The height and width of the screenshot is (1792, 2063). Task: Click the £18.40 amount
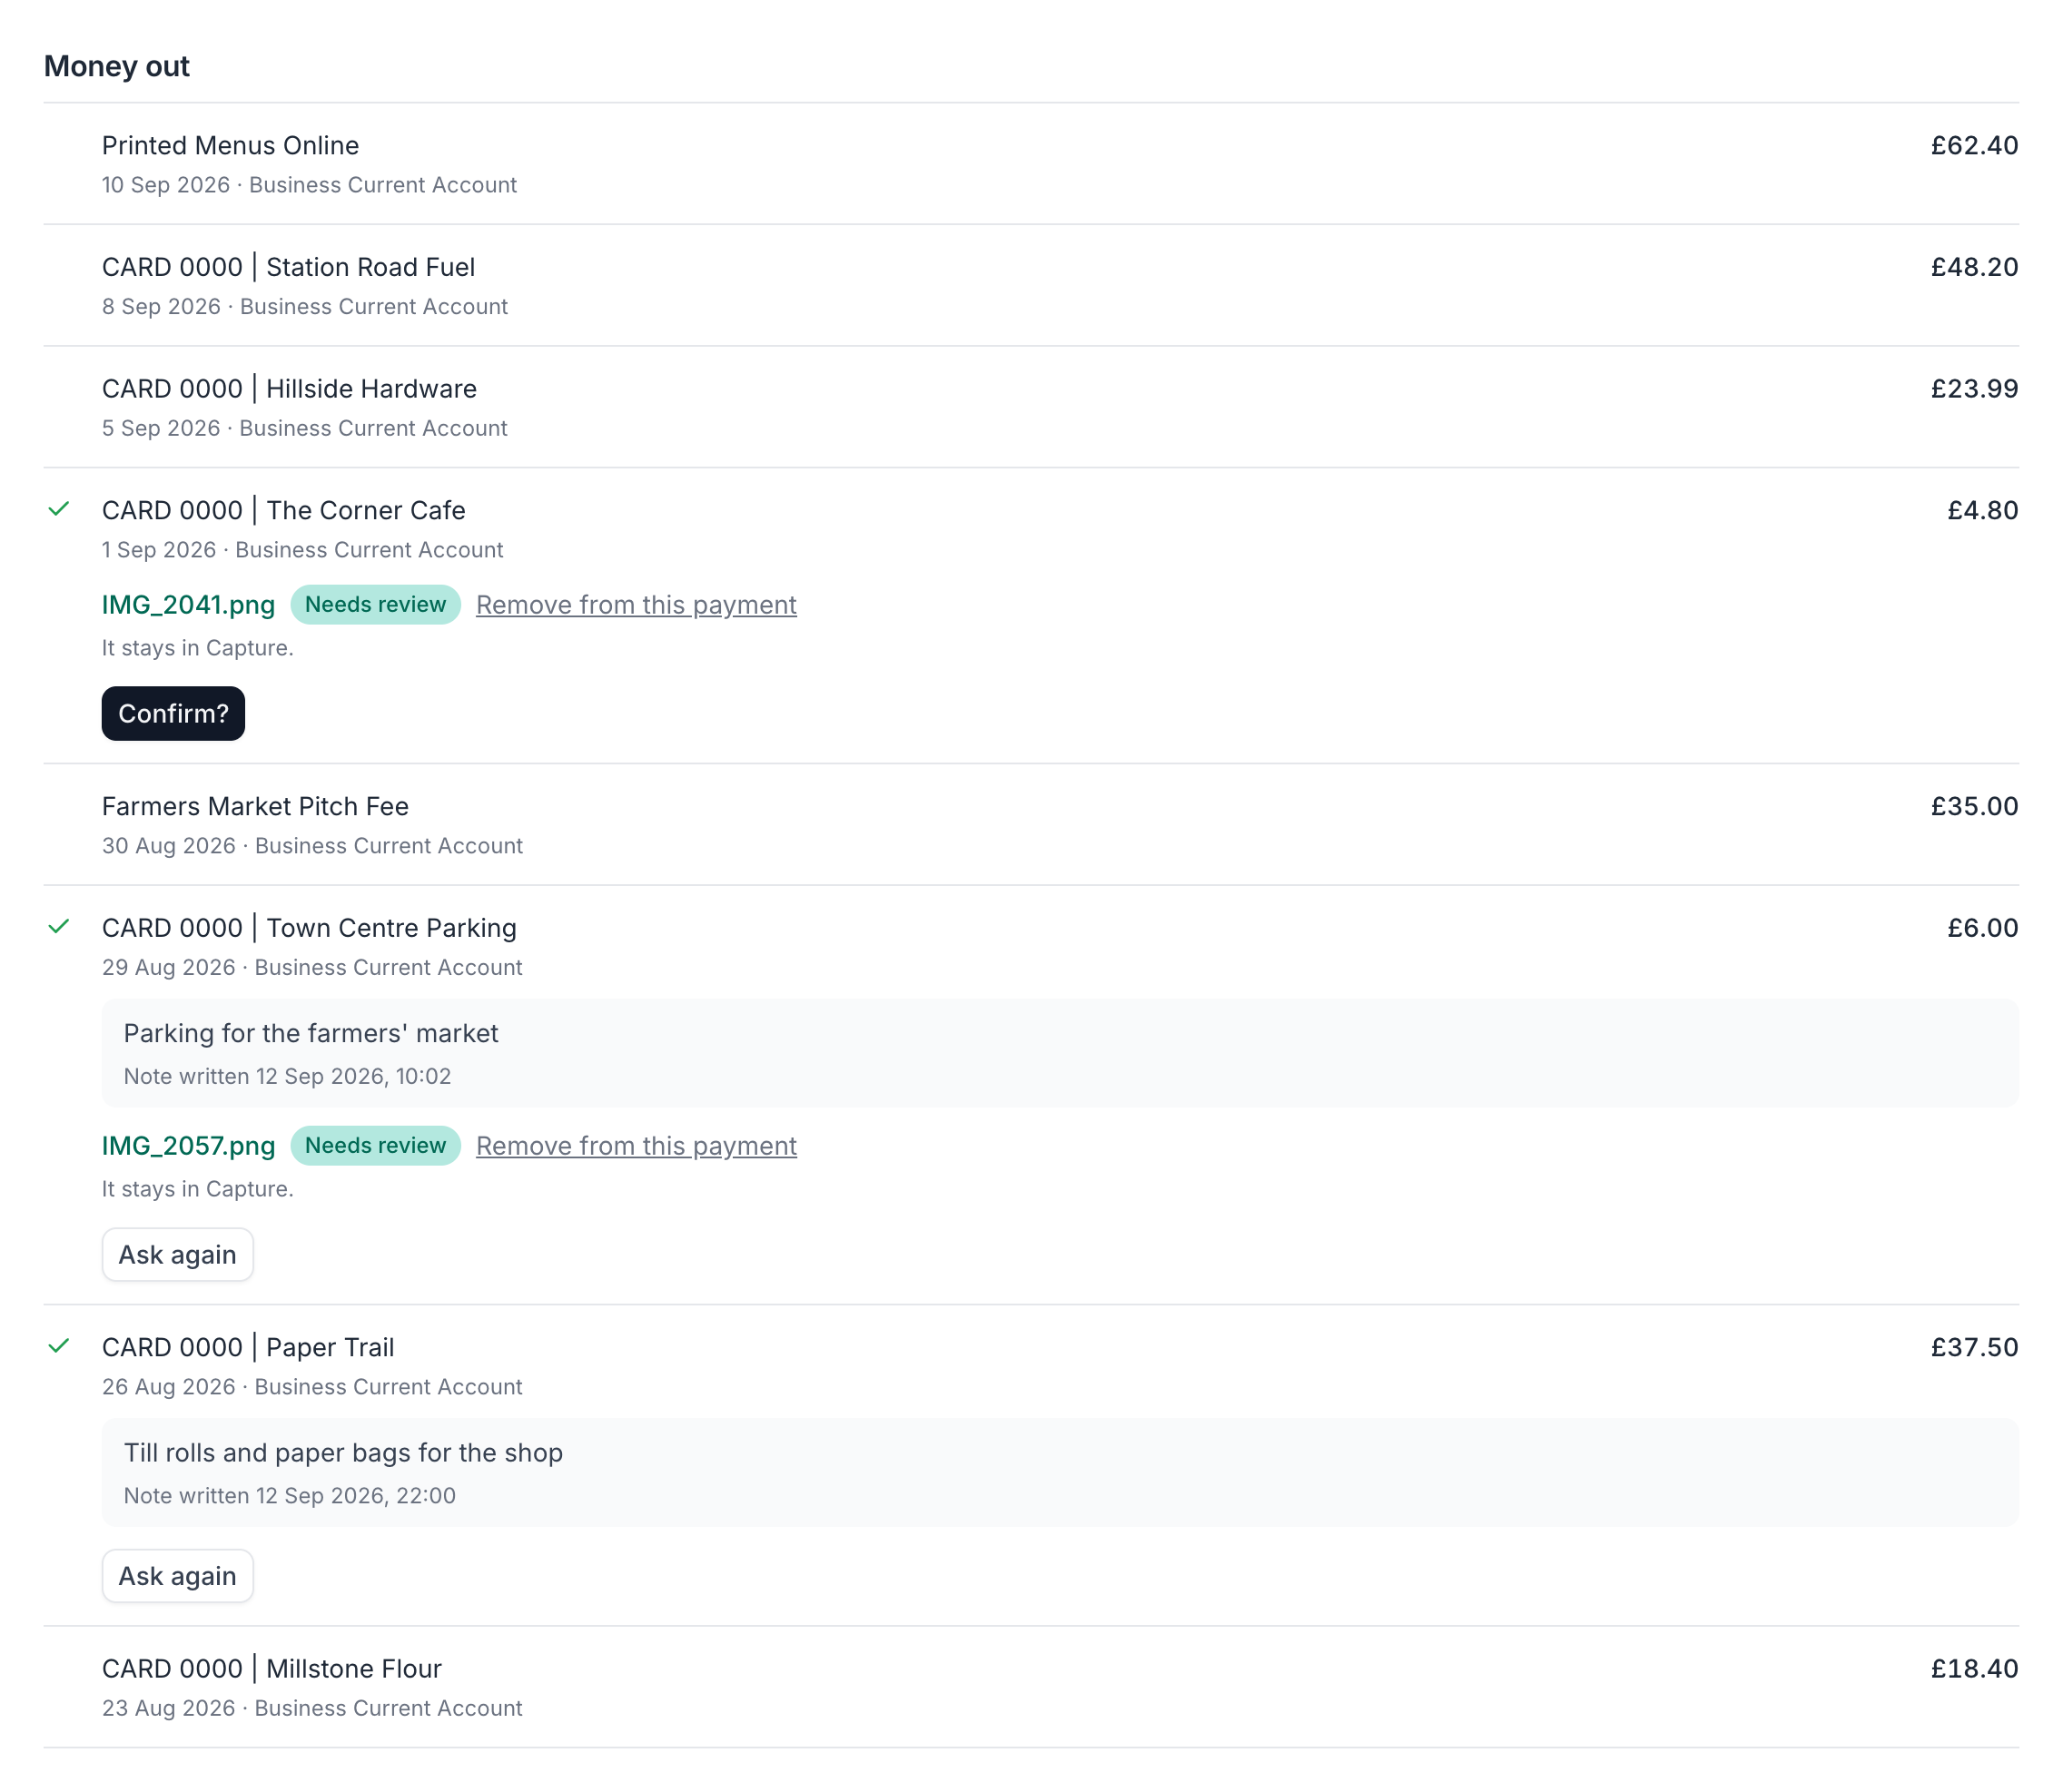(x=1974, y=1669)
